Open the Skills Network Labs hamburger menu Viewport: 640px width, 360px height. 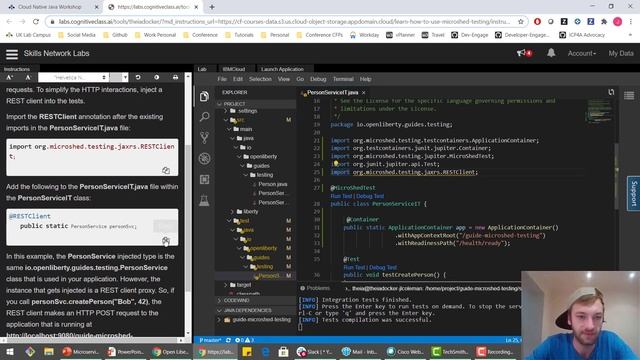tap(12, 53)
